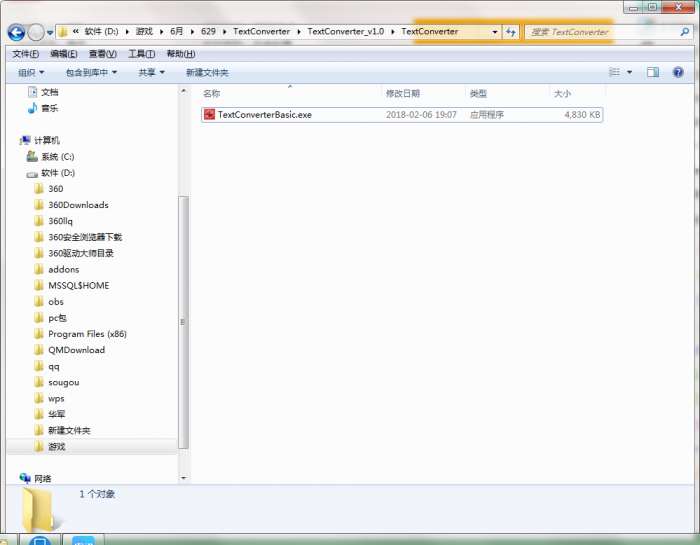Click 游戏 in the address breadcrumb

point(144,32)
